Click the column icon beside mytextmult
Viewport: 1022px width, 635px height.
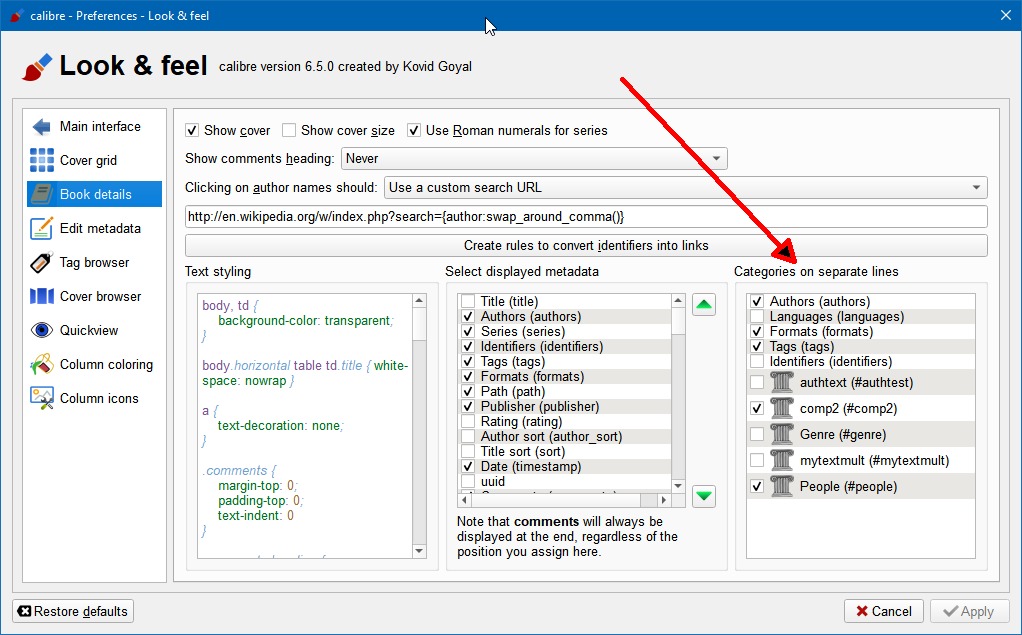781,460
